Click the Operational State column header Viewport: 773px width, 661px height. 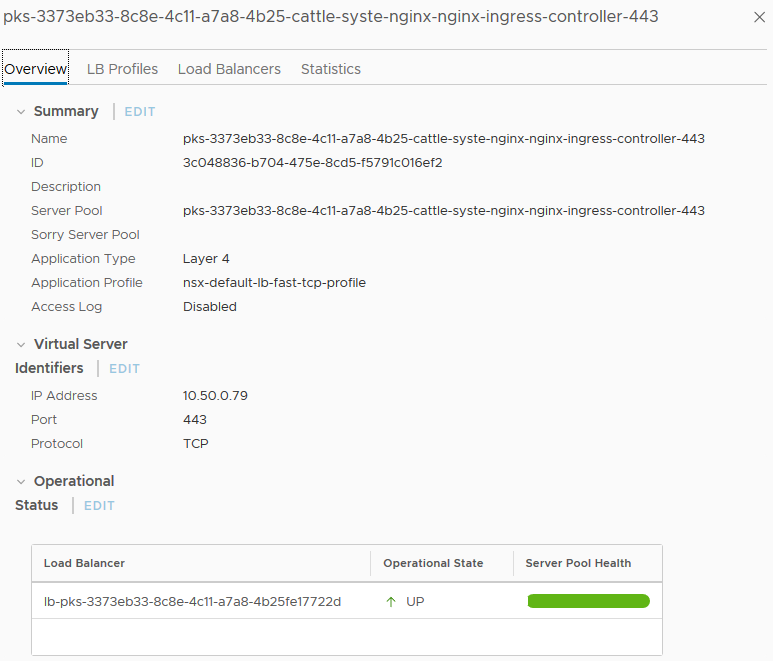tap(433, 564)
